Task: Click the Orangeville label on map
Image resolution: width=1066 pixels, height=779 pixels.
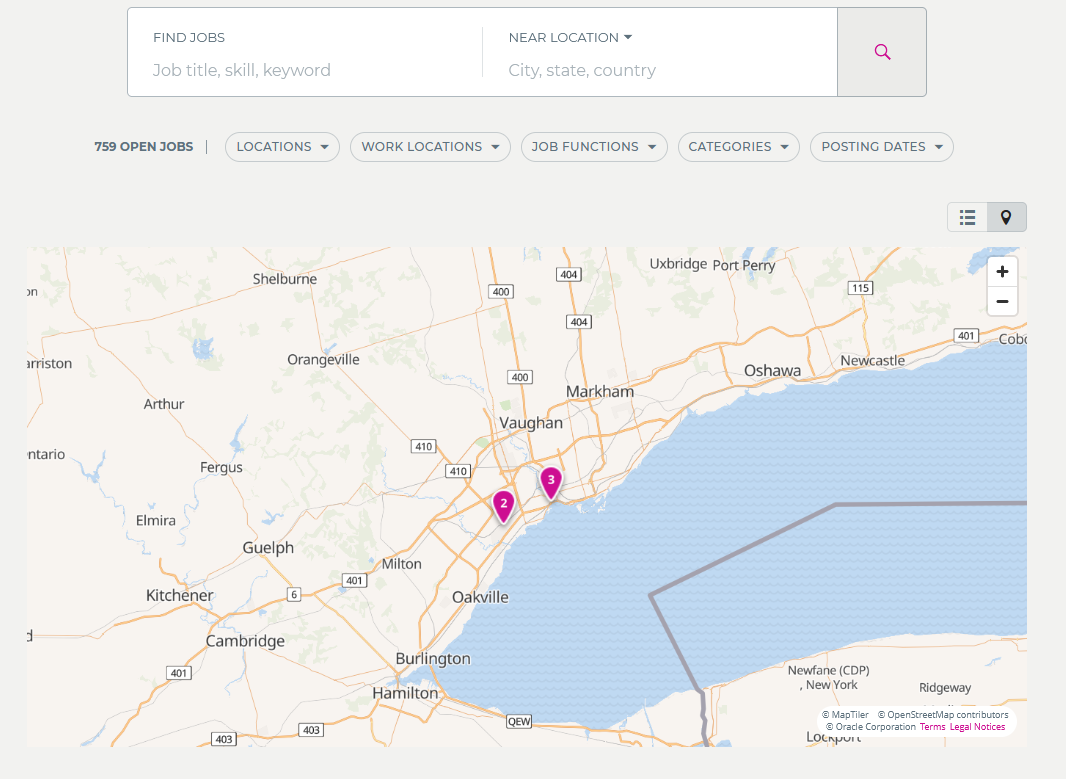Action: click(323, 360)
